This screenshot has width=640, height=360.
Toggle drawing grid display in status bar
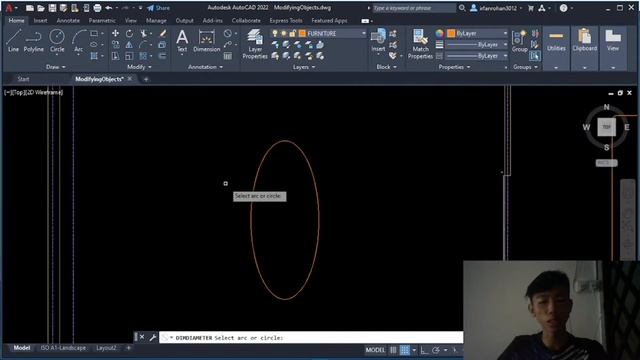[x=393, y=350]
